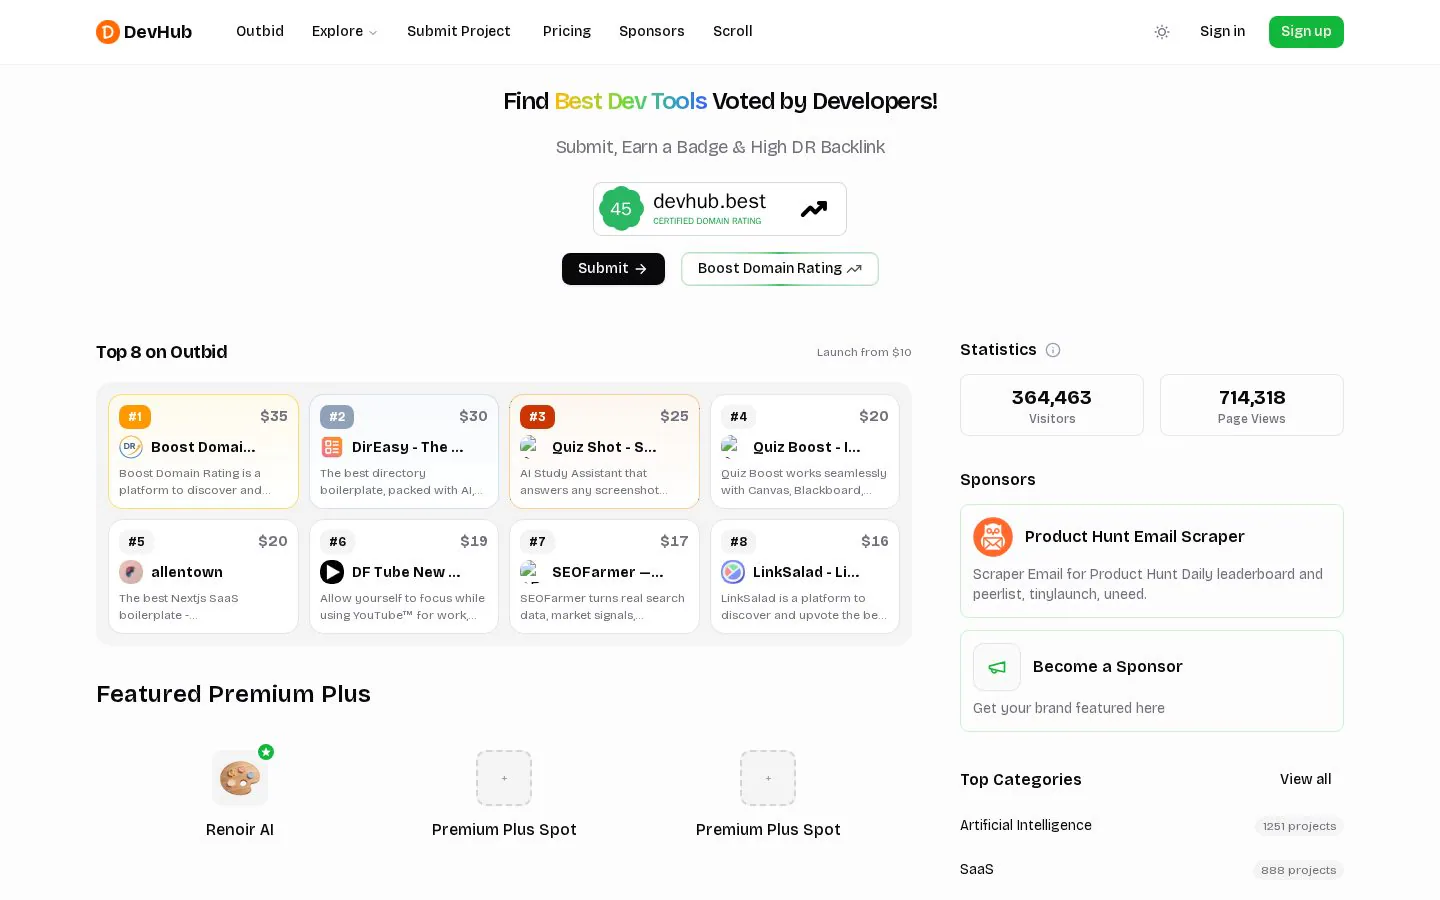Image resolution: width=1440 pixels, height=900 pixels.
Task: Click the Statistics info icon
Action: click(1053, 350)
